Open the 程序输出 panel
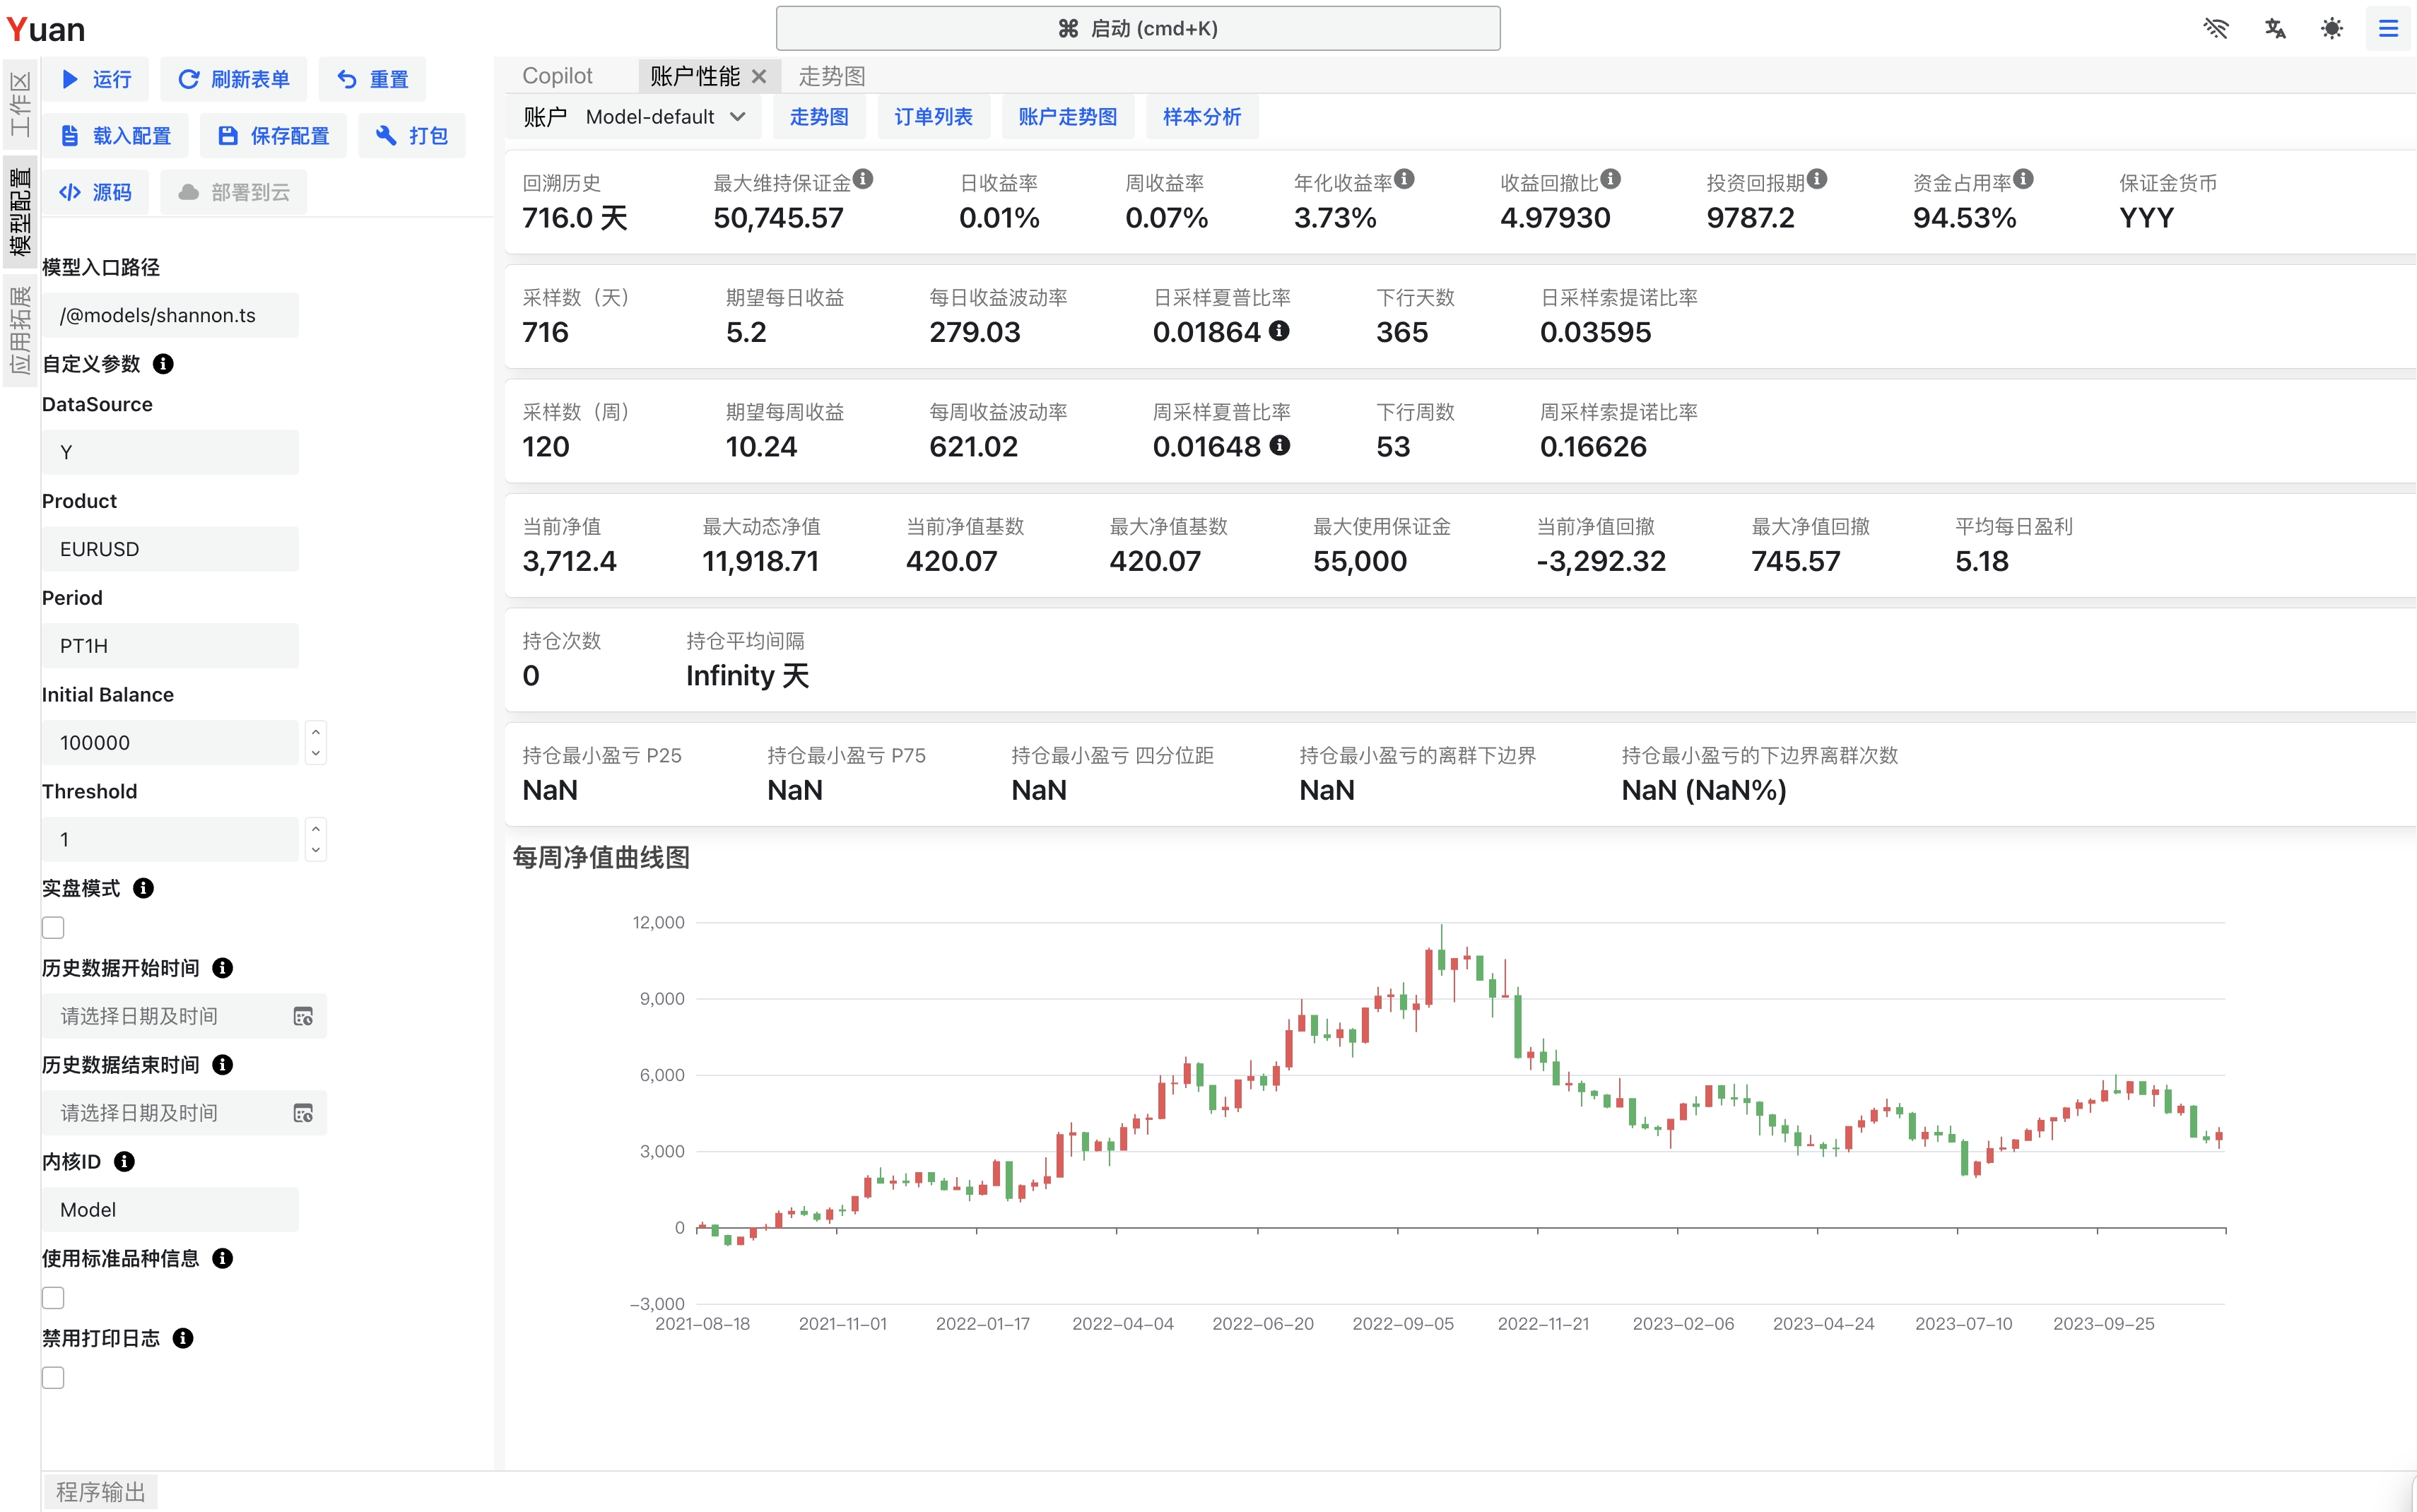The image size is (2417, 1512). tap(100, 1492)
